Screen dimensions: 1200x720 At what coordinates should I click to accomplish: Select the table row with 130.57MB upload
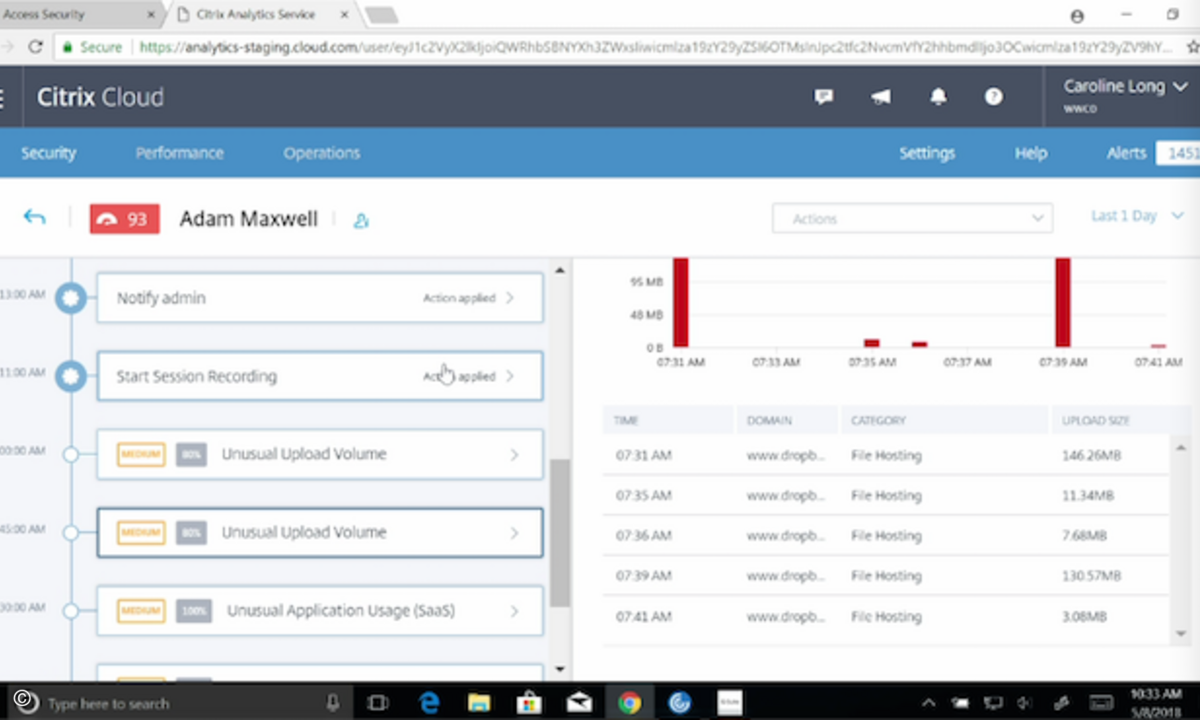[885, 576]
